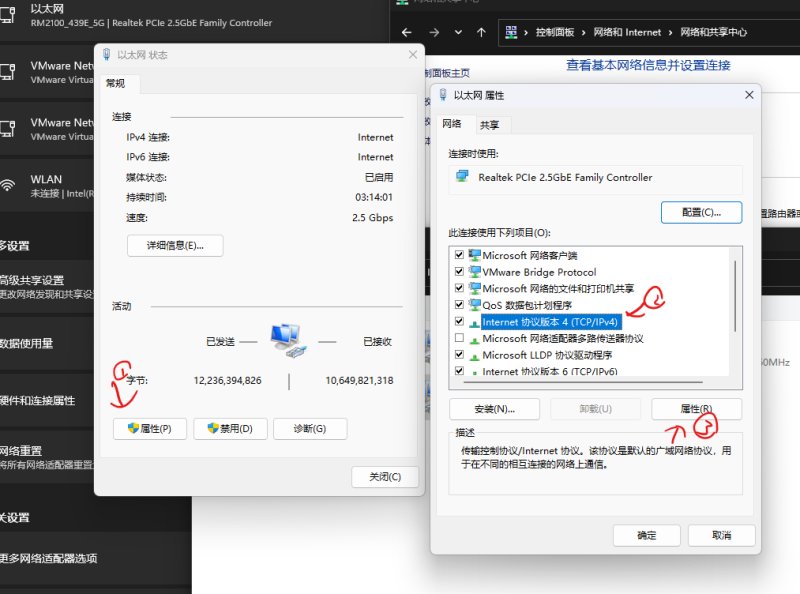Image resolution: width=800 pixels, height=594 pixels.
Task: Expand chevron after 控制面板 in breadcrumb
Action: 583,33
